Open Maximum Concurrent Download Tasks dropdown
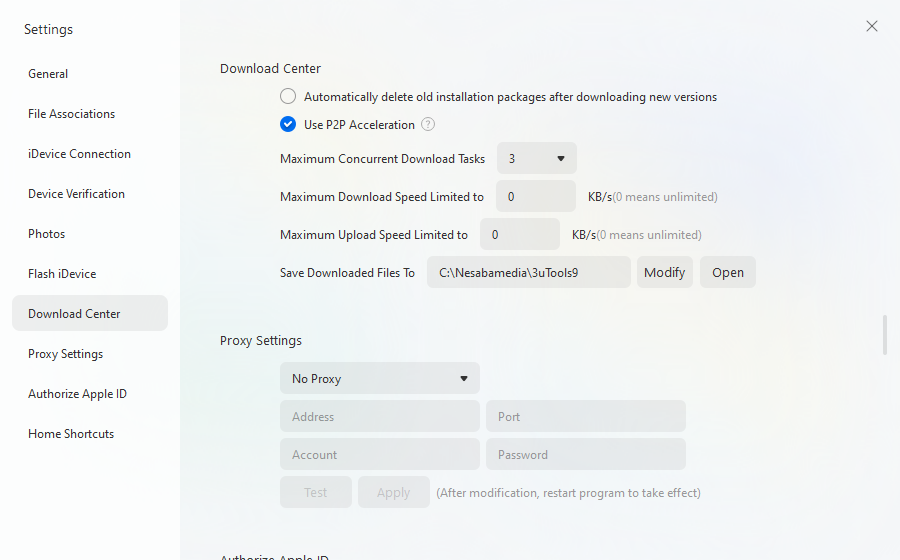This screenshot has height=560, width=900. 537,159
